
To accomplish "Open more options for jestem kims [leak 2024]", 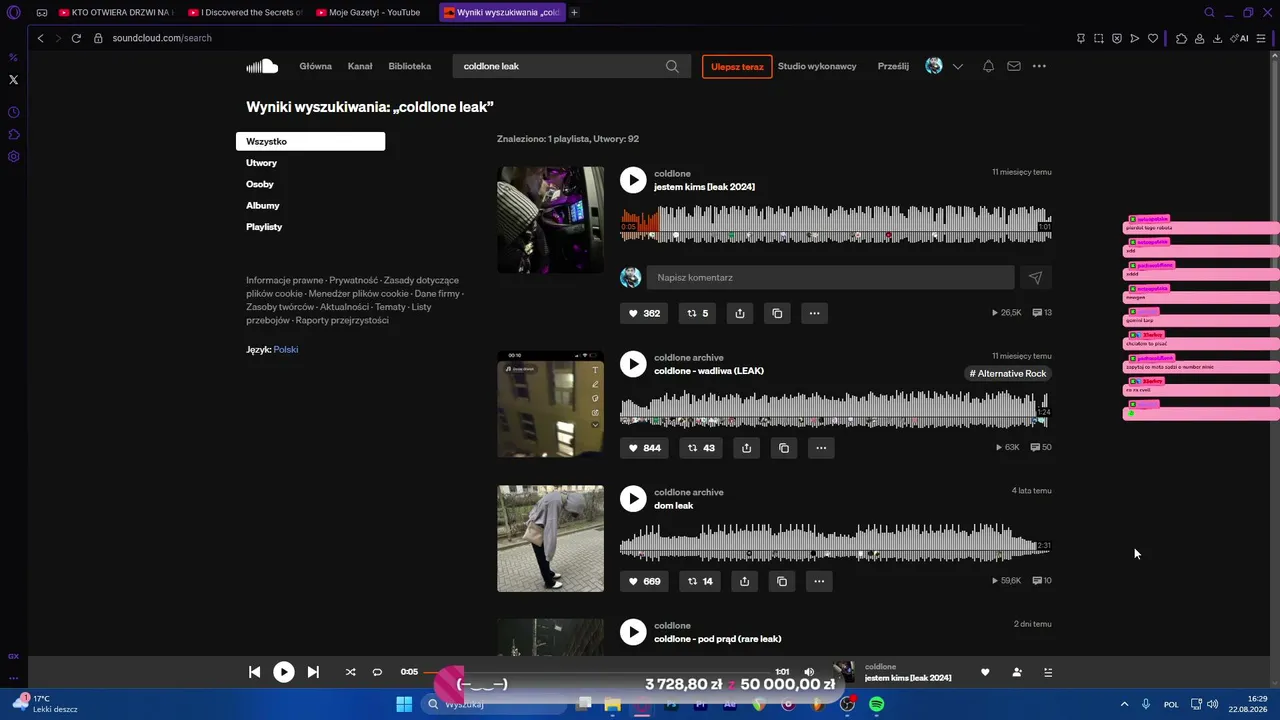I will click(815, 313).
